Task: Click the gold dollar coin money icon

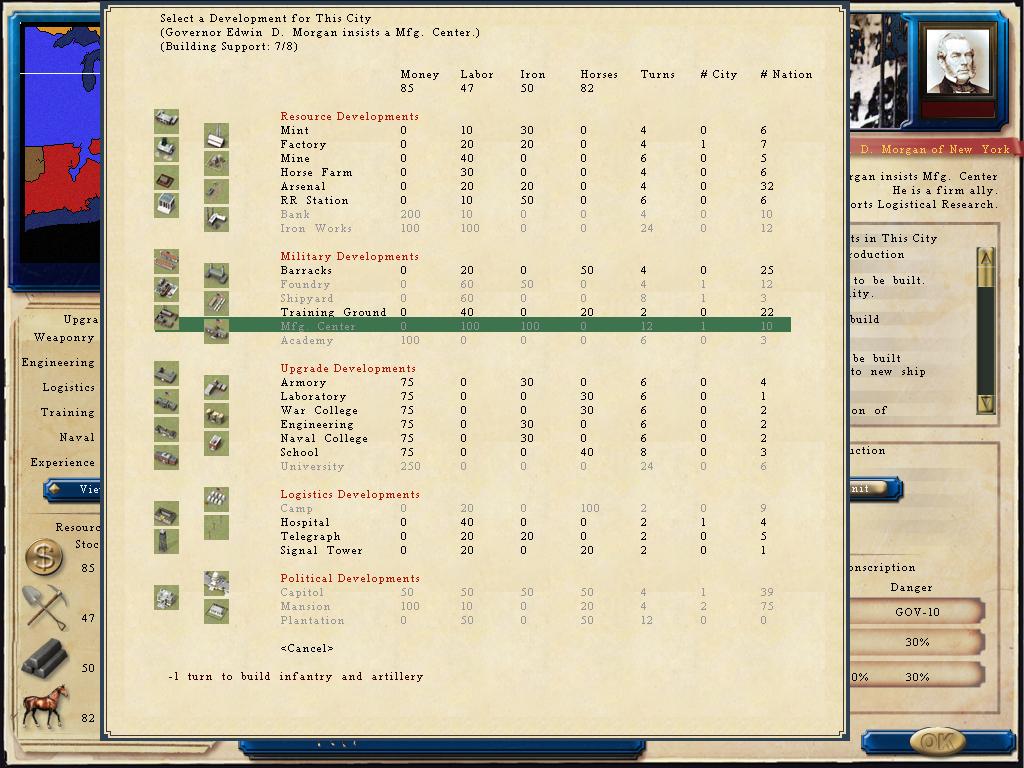Action: [x=44, y=558]
